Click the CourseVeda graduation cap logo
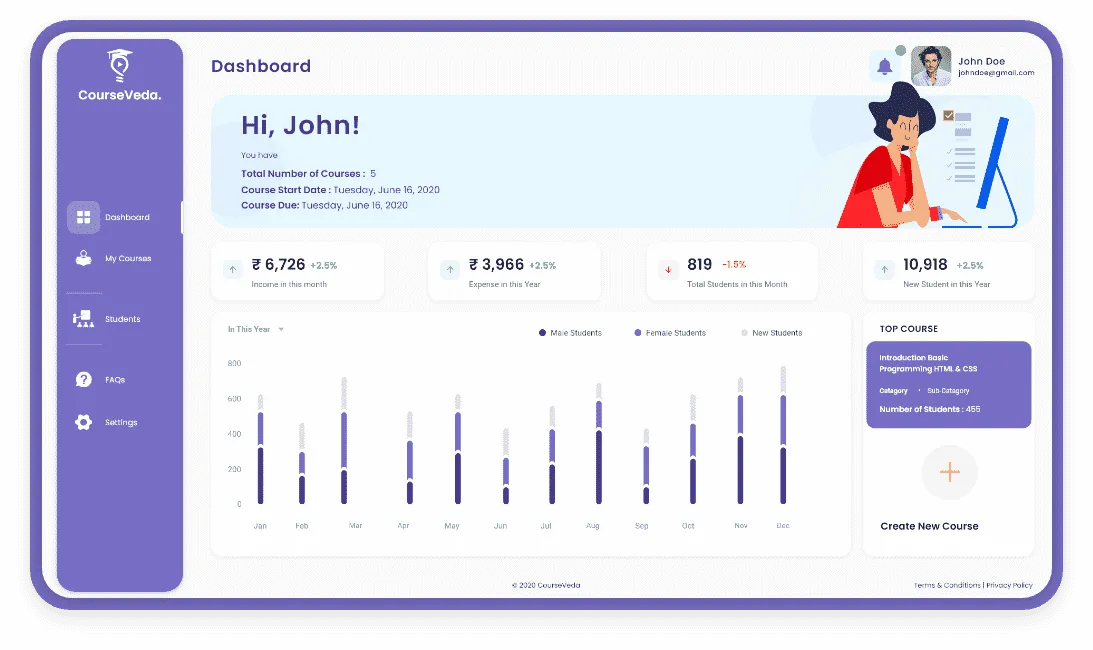 coord(120,66)
